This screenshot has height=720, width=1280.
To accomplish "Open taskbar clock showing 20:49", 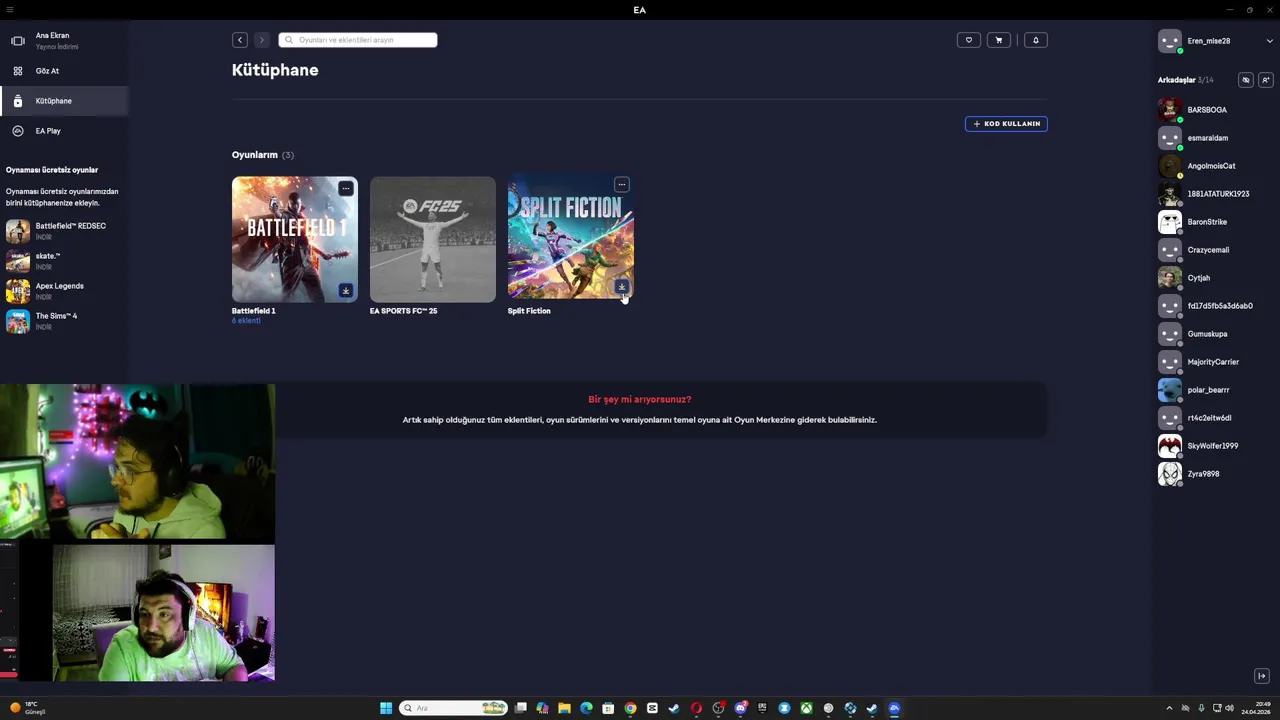I will click(x=1256, y=708).
